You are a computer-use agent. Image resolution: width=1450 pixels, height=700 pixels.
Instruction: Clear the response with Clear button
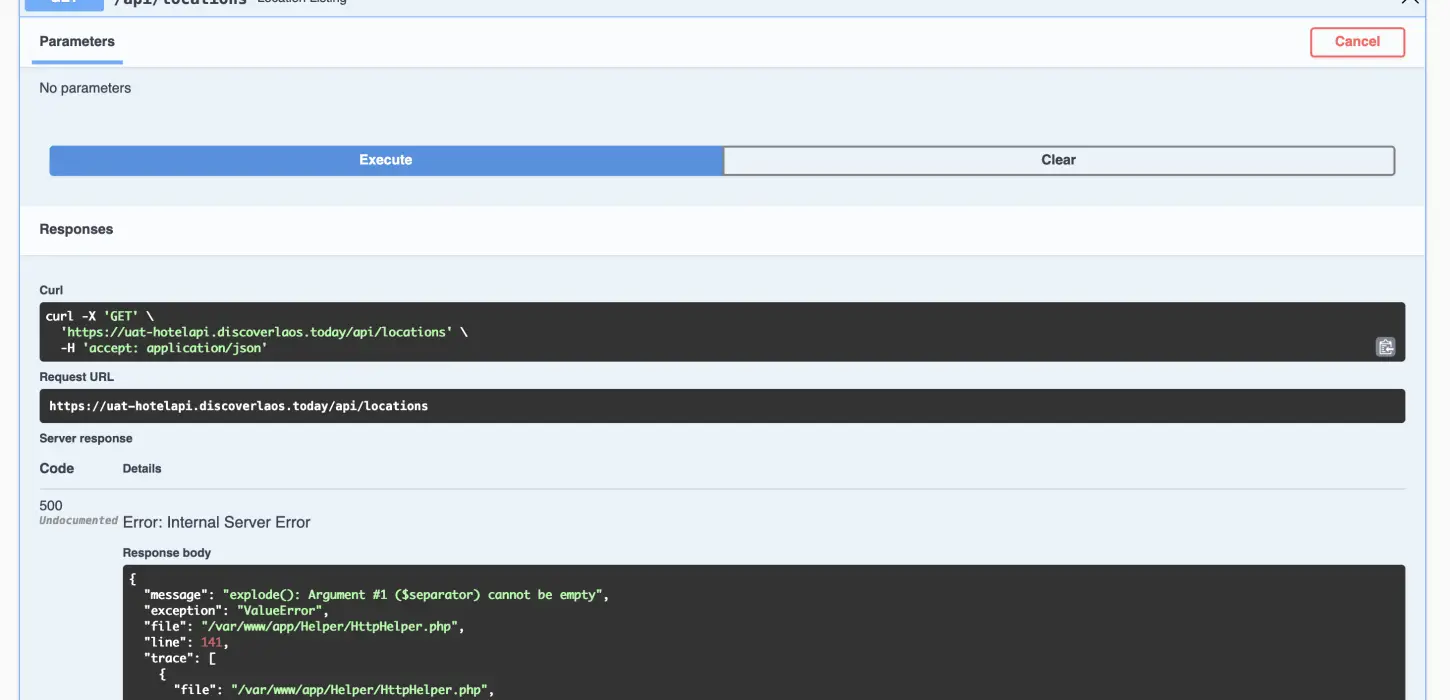click(1058, 160)
